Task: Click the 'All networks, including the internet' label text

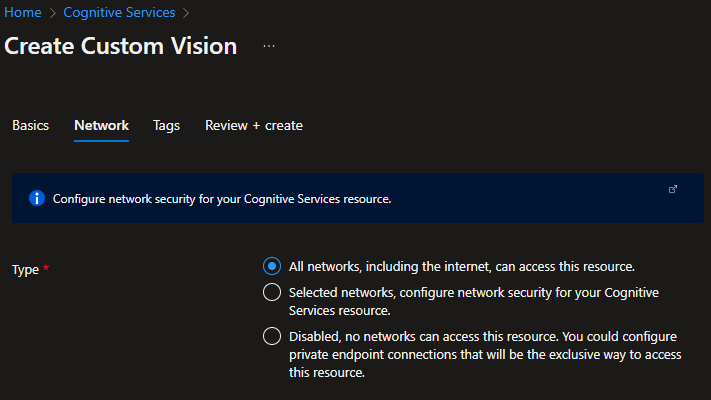Action: [461, 267]
